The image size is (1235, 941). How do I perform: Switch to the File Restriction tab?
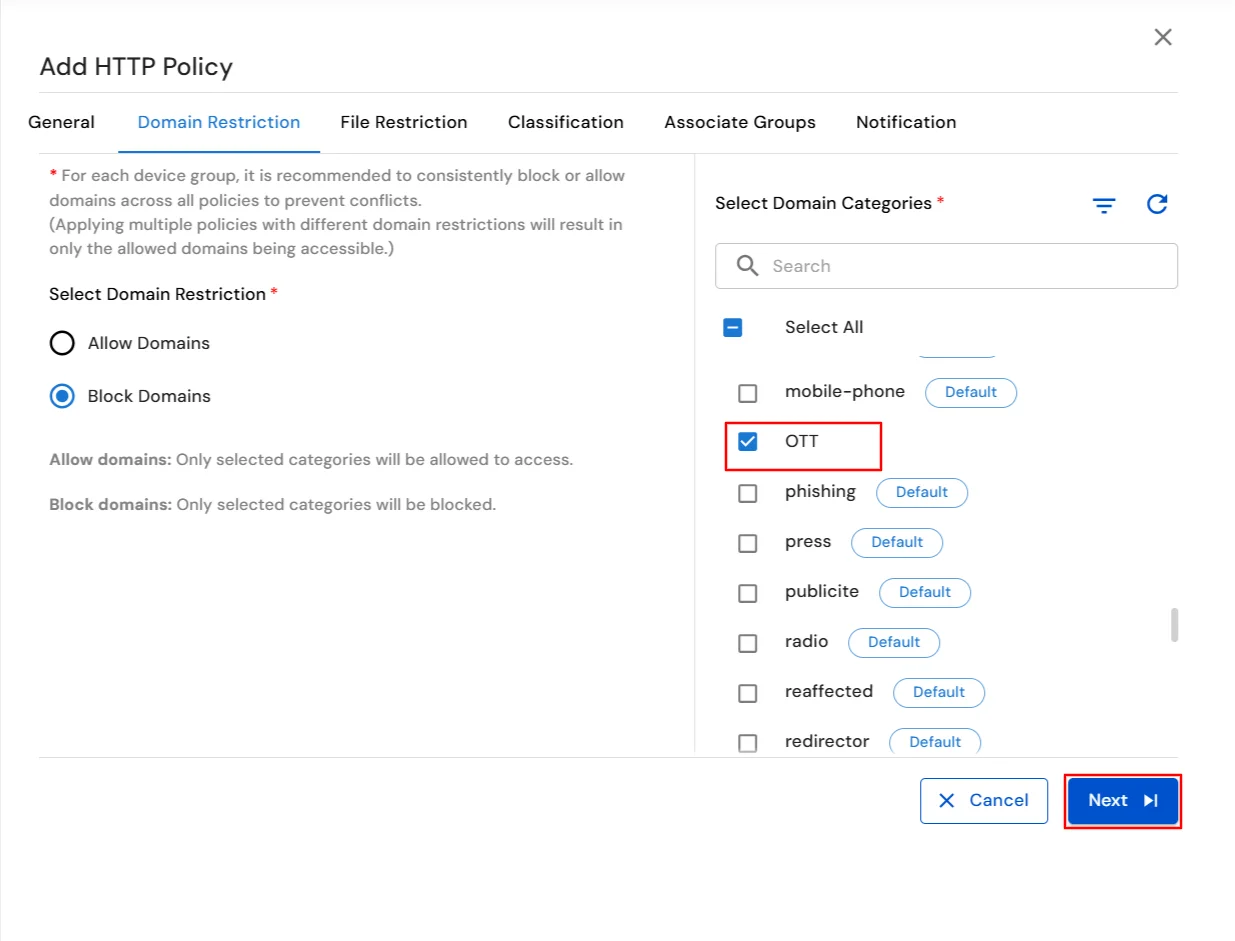pos(404,122)
